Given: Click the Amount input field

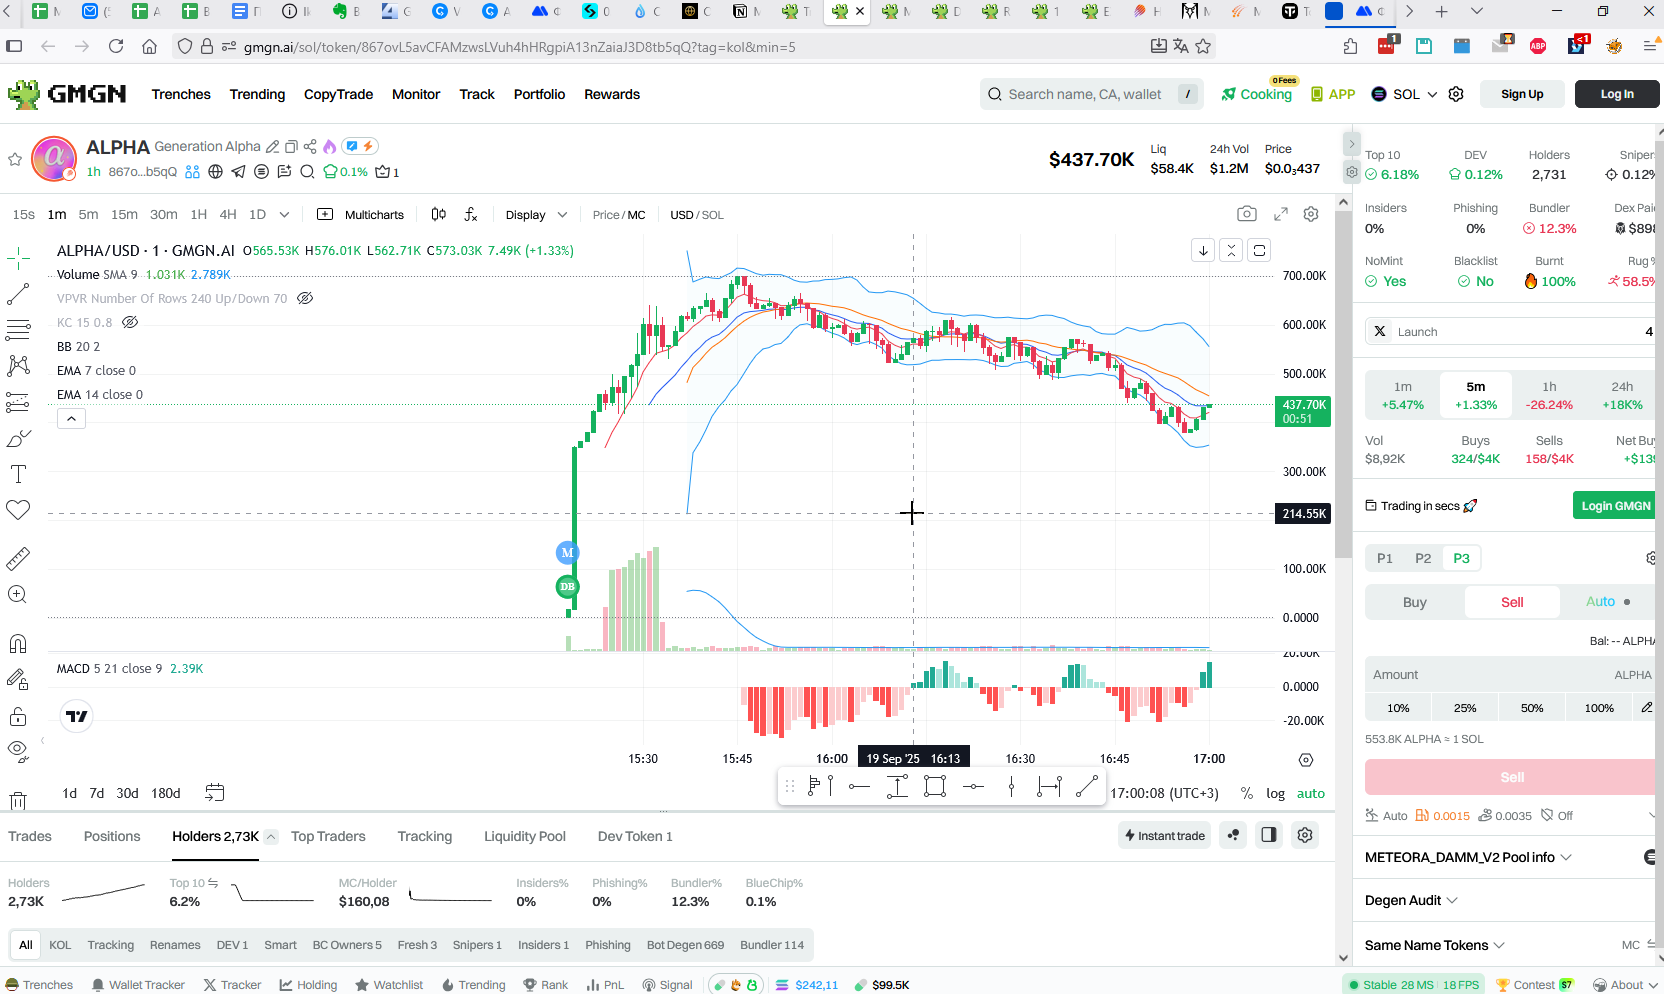Looking at the screenshot, I should coord(1510,674).
